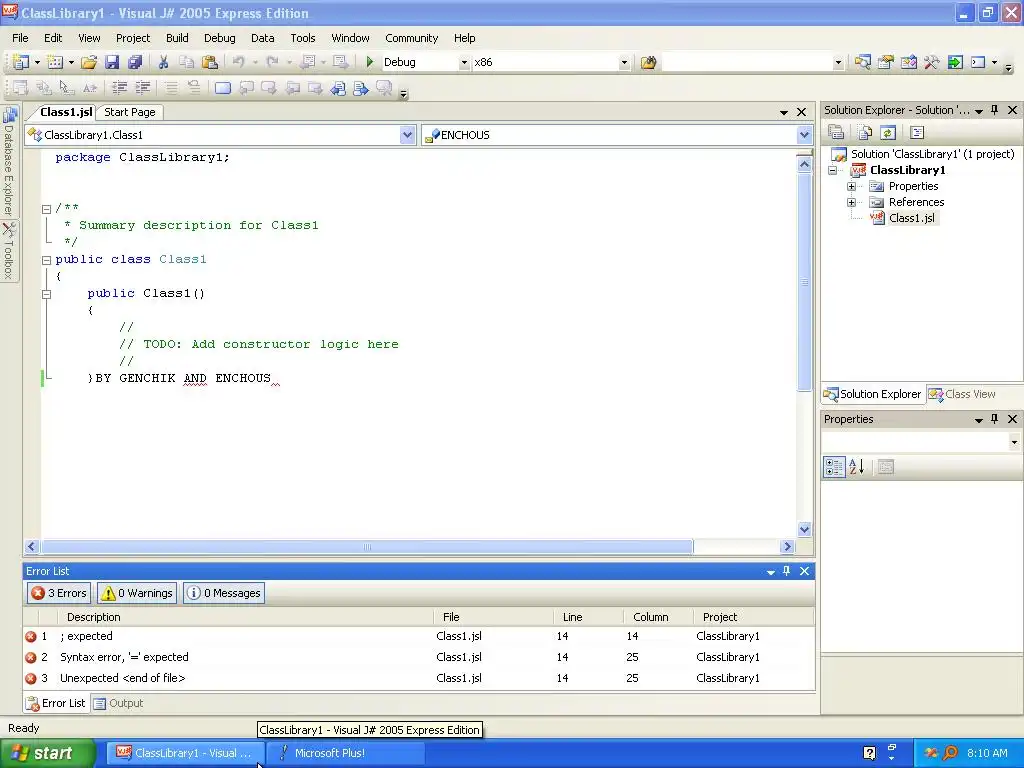Toggle auto-hide pin on Error List
Image resolution: width=1024 pixels, height=768 pixels.
coord(787,571)
